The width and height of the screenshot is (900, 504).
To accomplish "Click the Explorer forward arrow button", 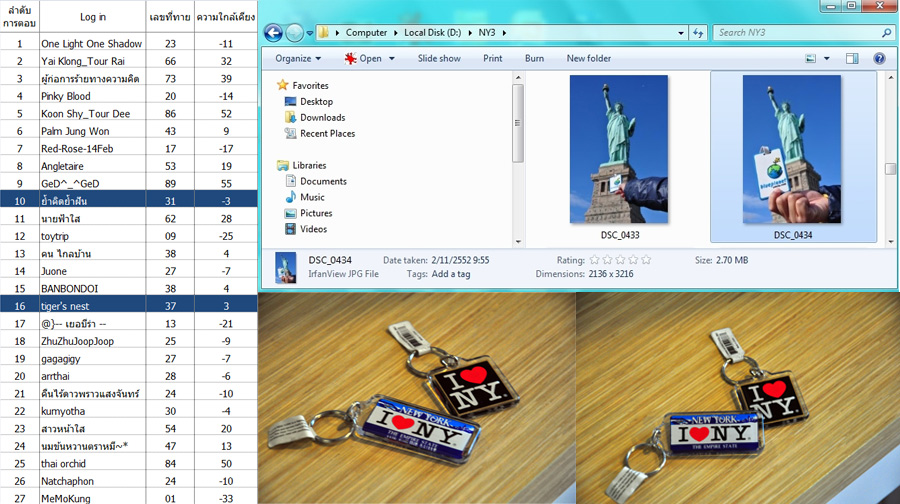I will click(294, 33).
